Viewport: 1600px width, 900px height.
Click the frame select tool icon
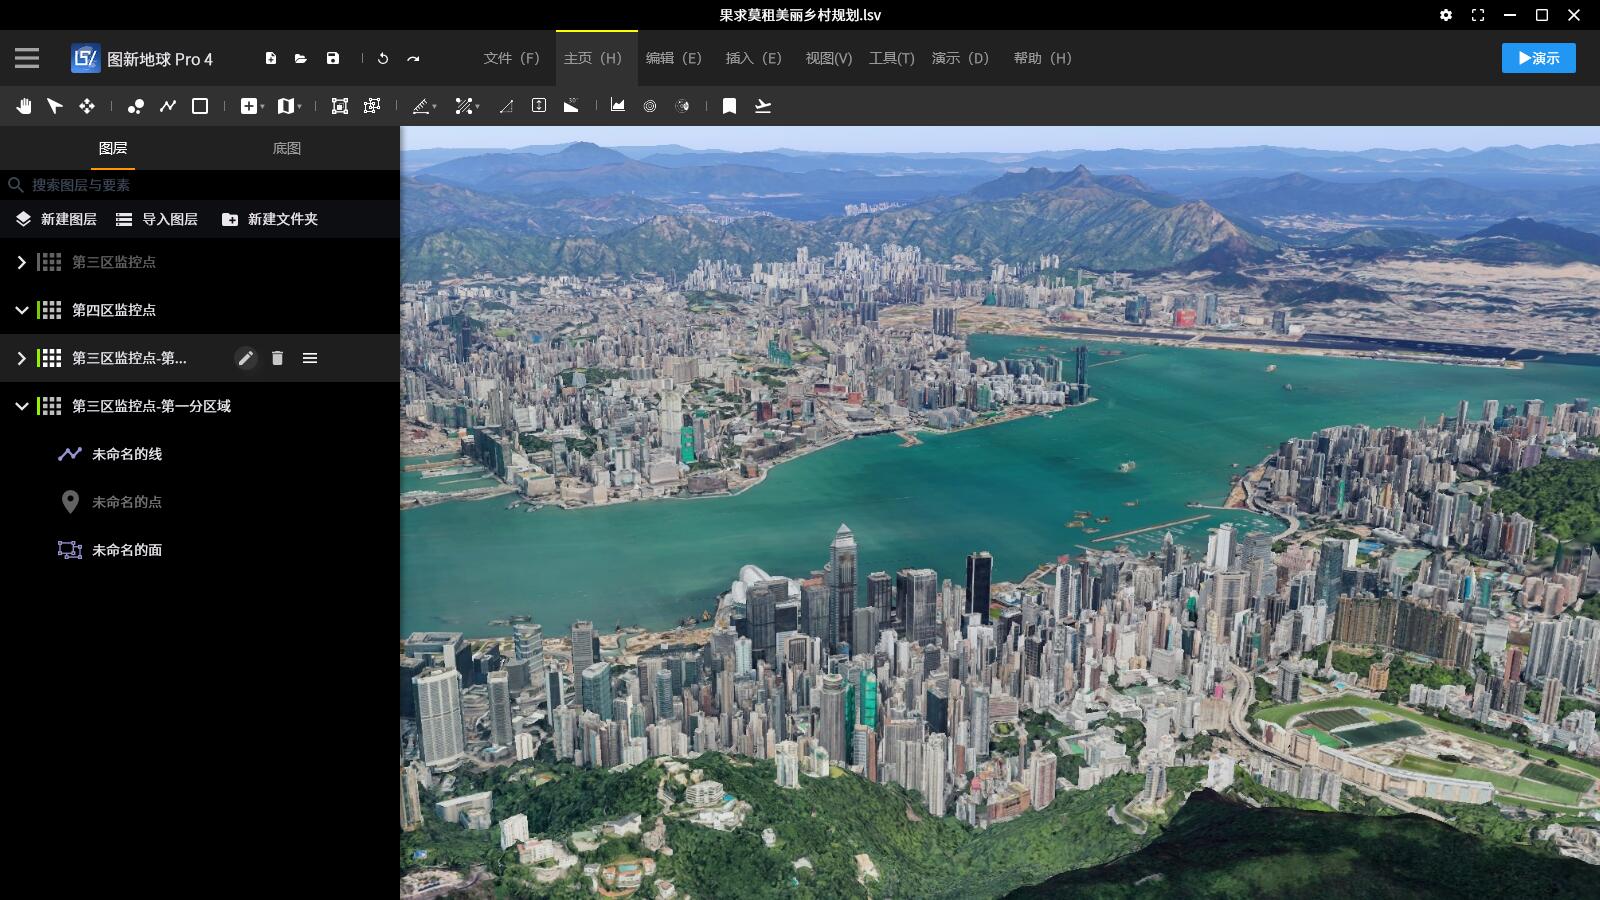pos(340,106)
